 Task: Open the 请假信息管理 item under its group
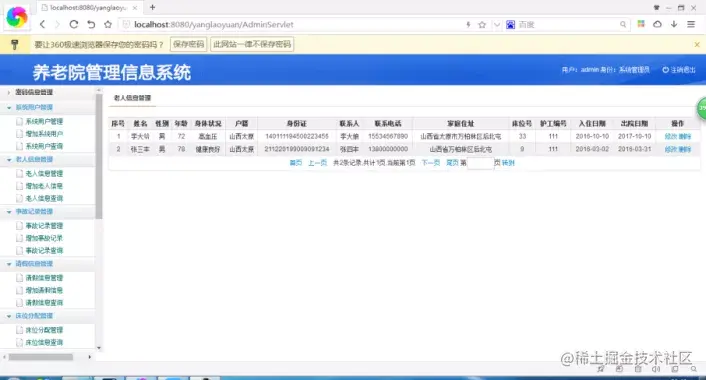tap(44, 278)
